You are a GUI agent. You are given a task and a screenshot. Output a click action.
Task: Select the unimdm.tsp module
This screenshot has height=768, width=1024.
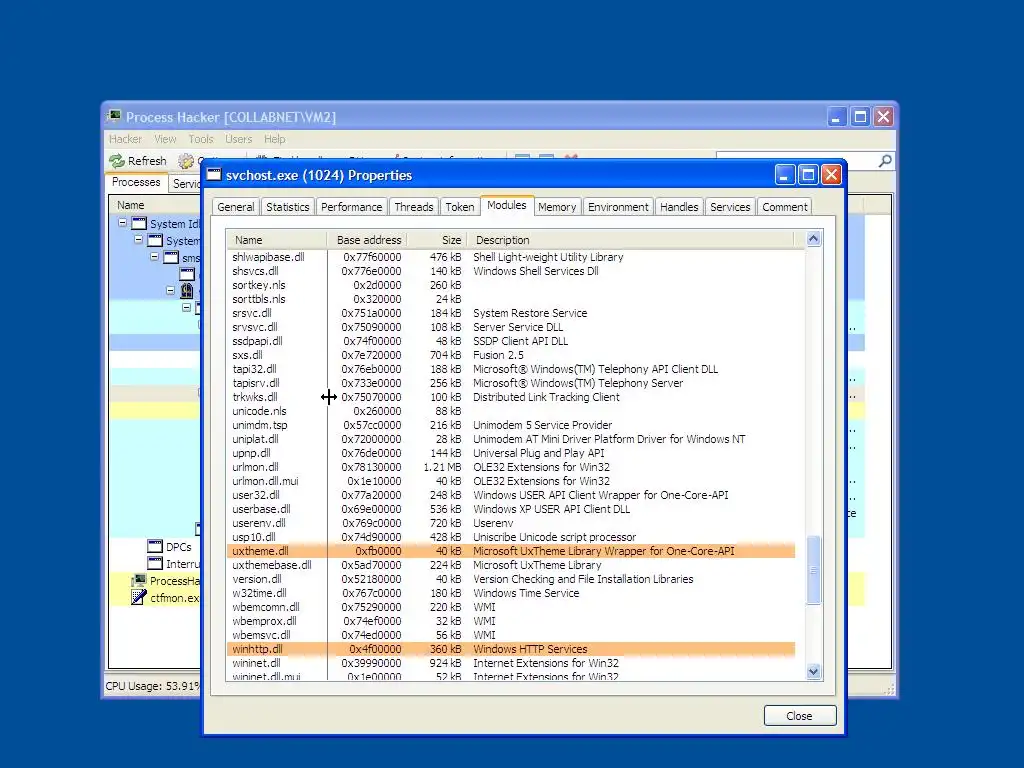click(260, 425)
